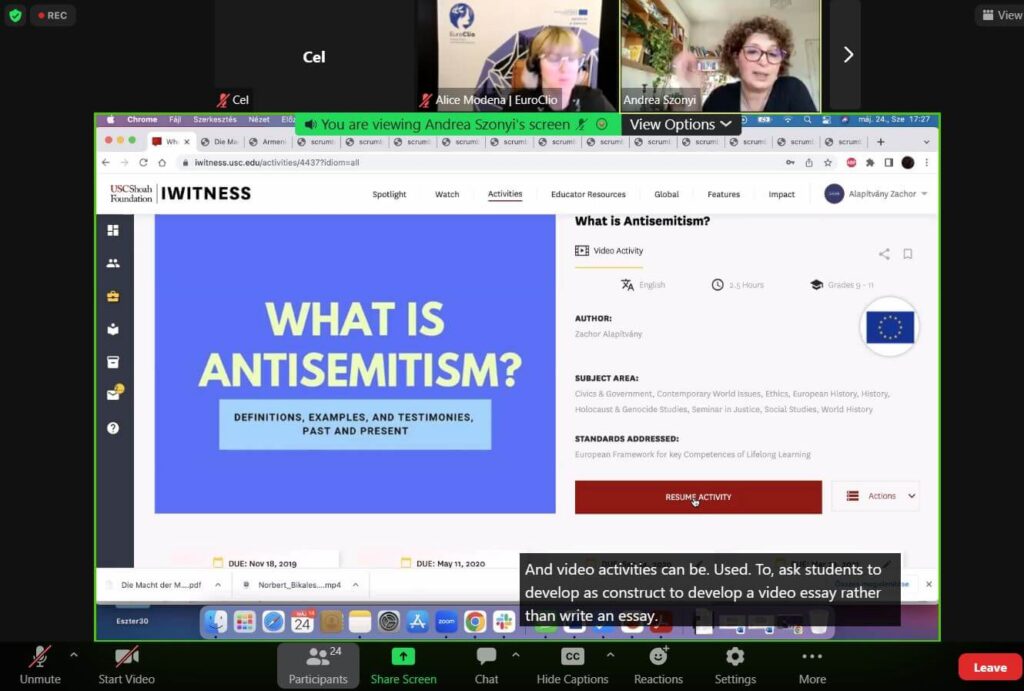Screen dimensions: 1024x691
Task: Open the View Options dropdown
Action: (x=680, y=124)
